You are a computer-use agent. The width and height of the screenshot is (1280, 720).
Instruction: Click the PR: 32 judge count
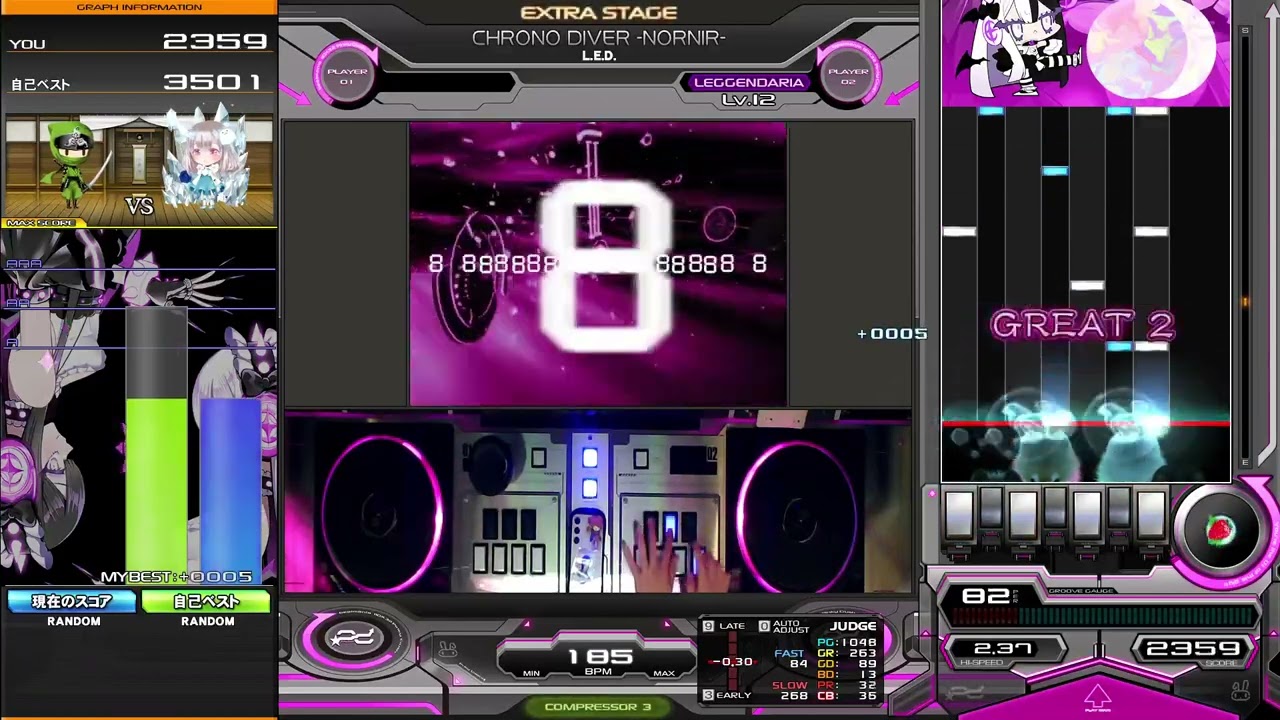846,686
